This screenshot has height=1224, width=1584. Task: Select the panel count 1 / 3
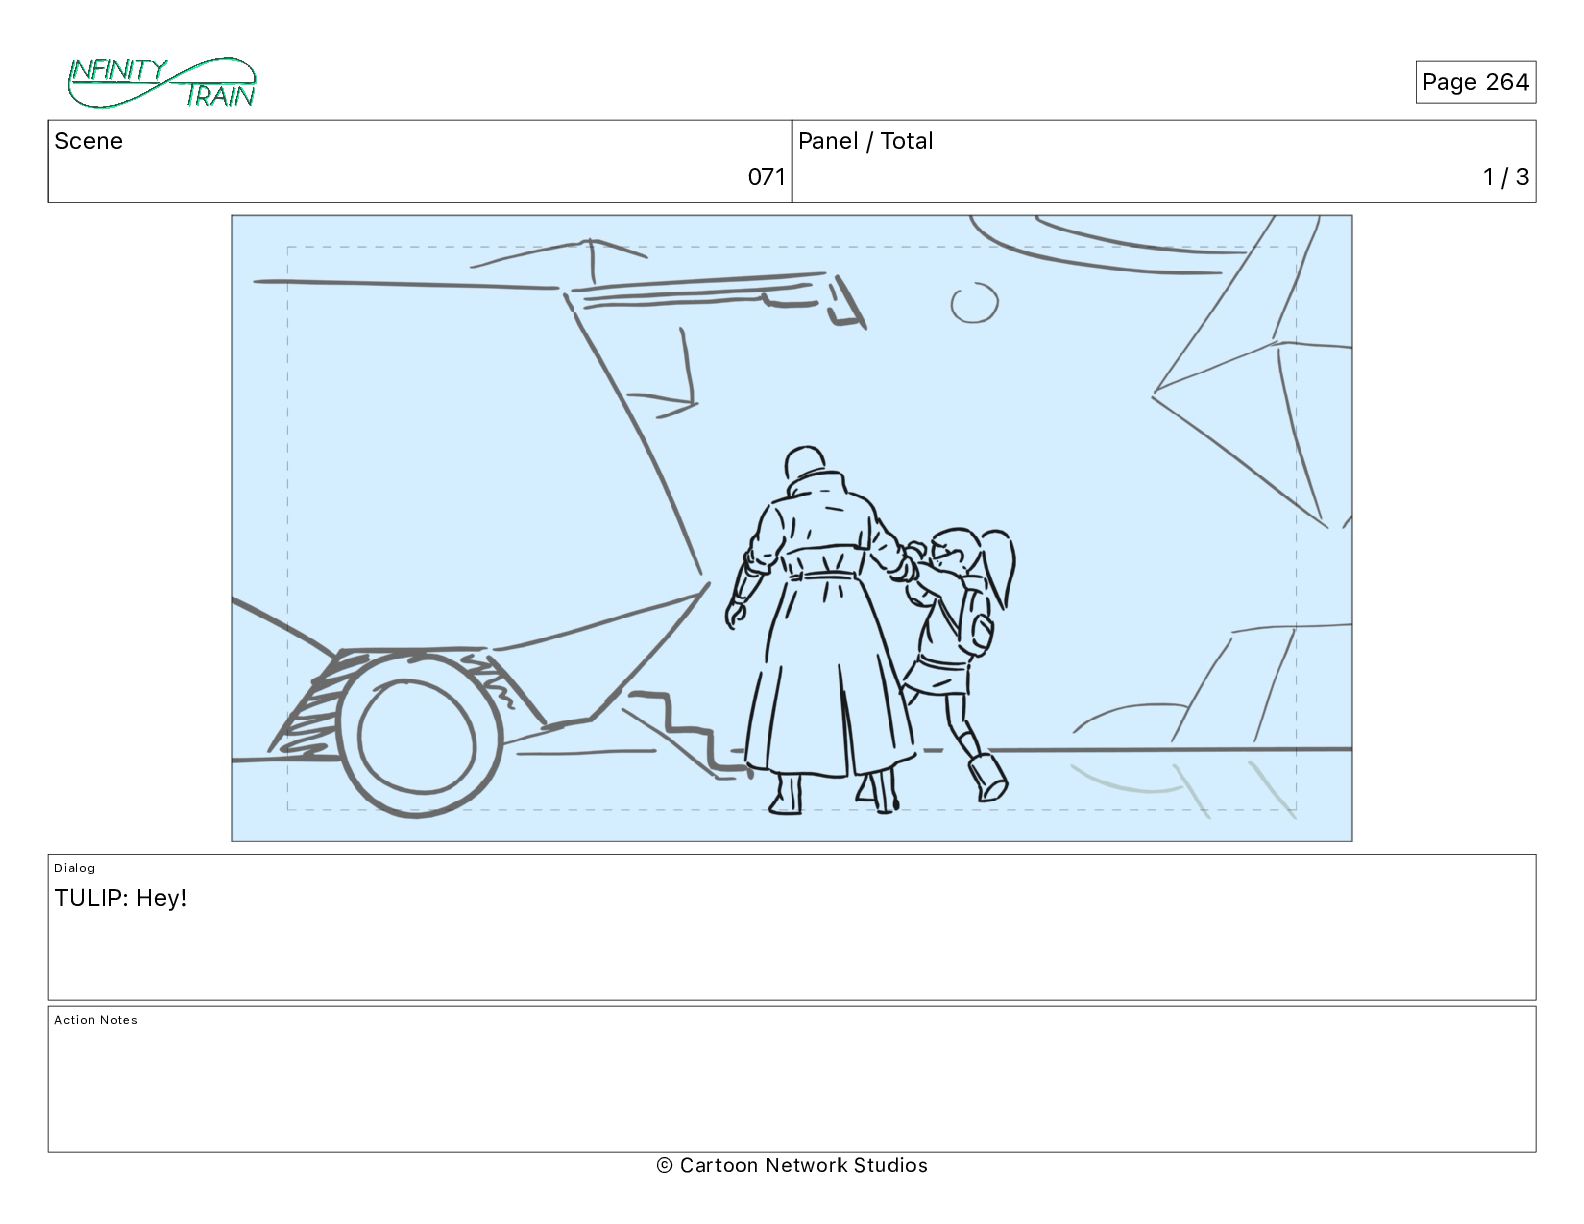(1506, 177)
